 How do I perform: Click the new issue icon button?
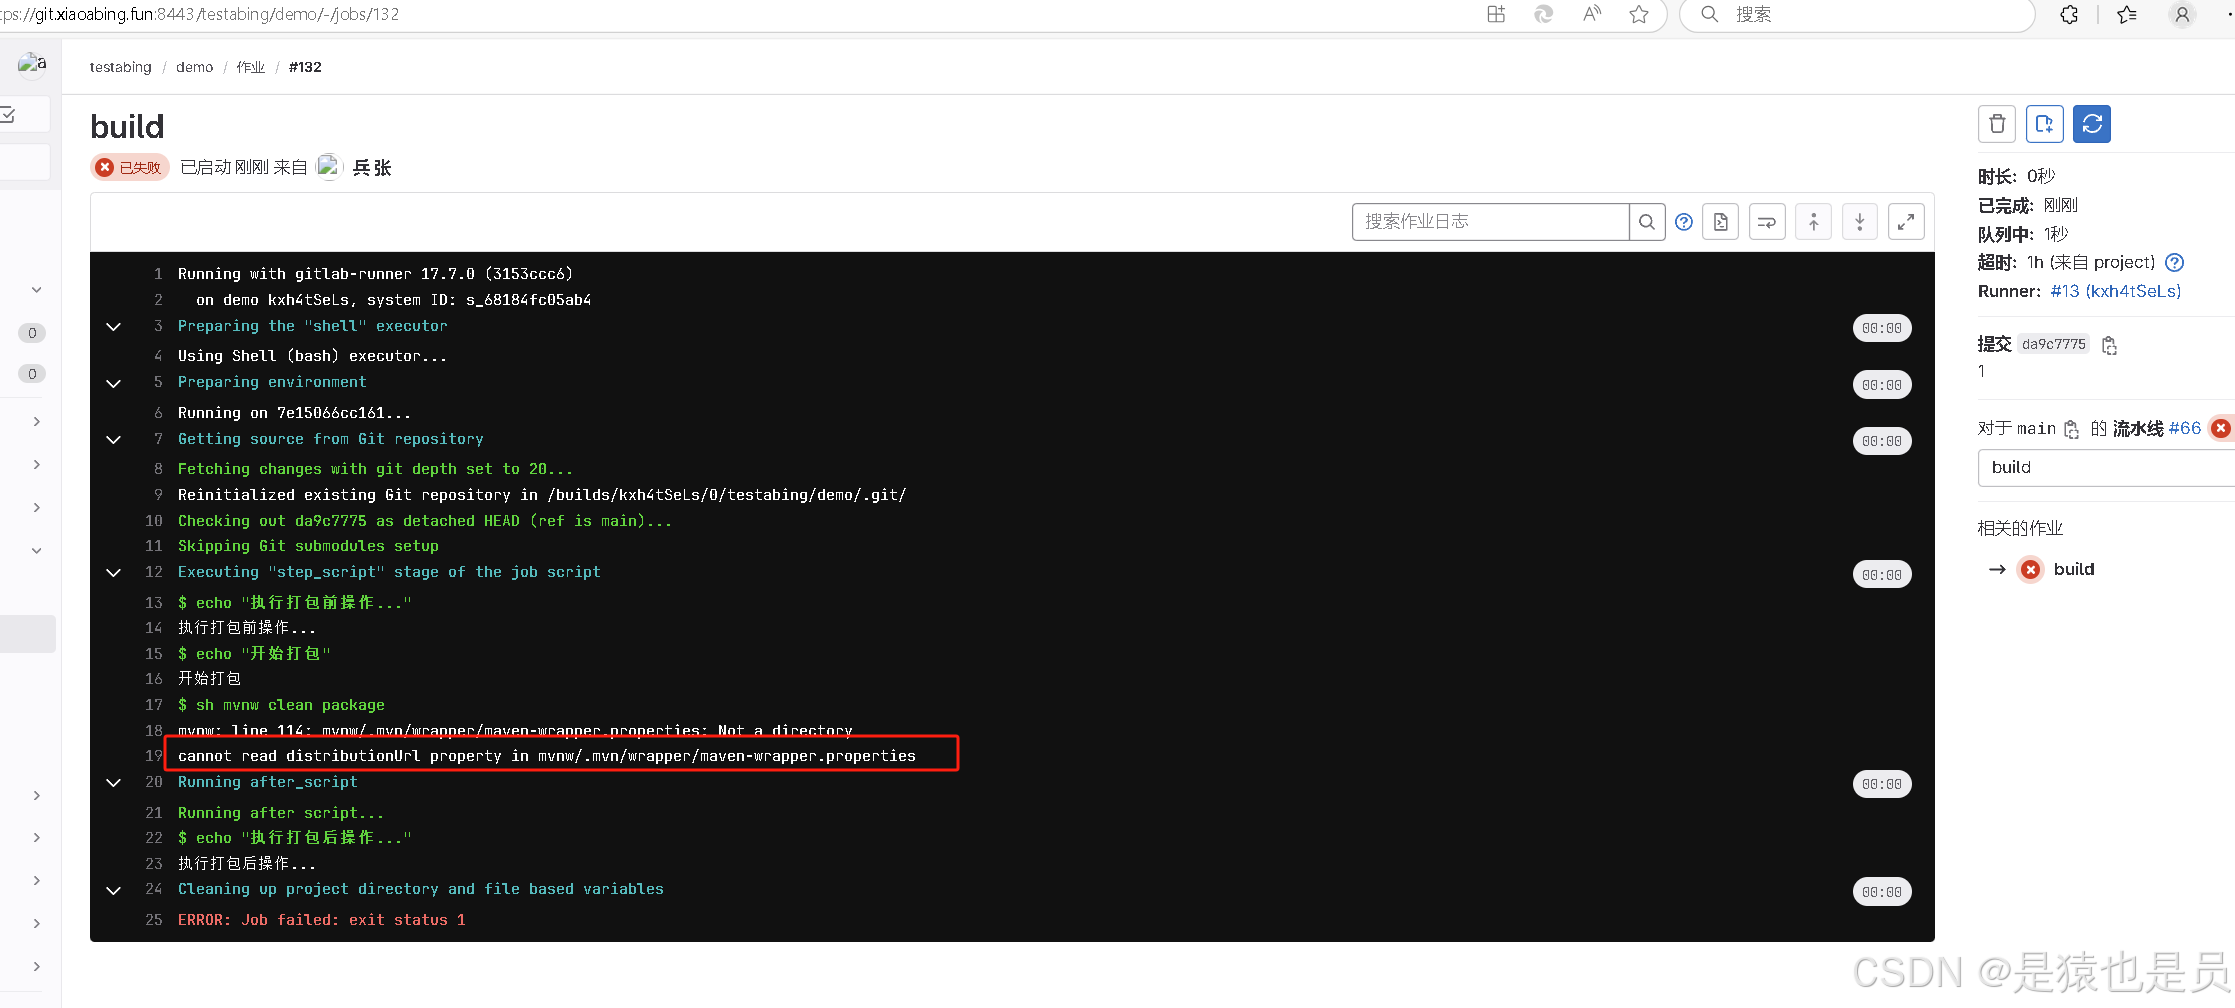[2044, 124]
